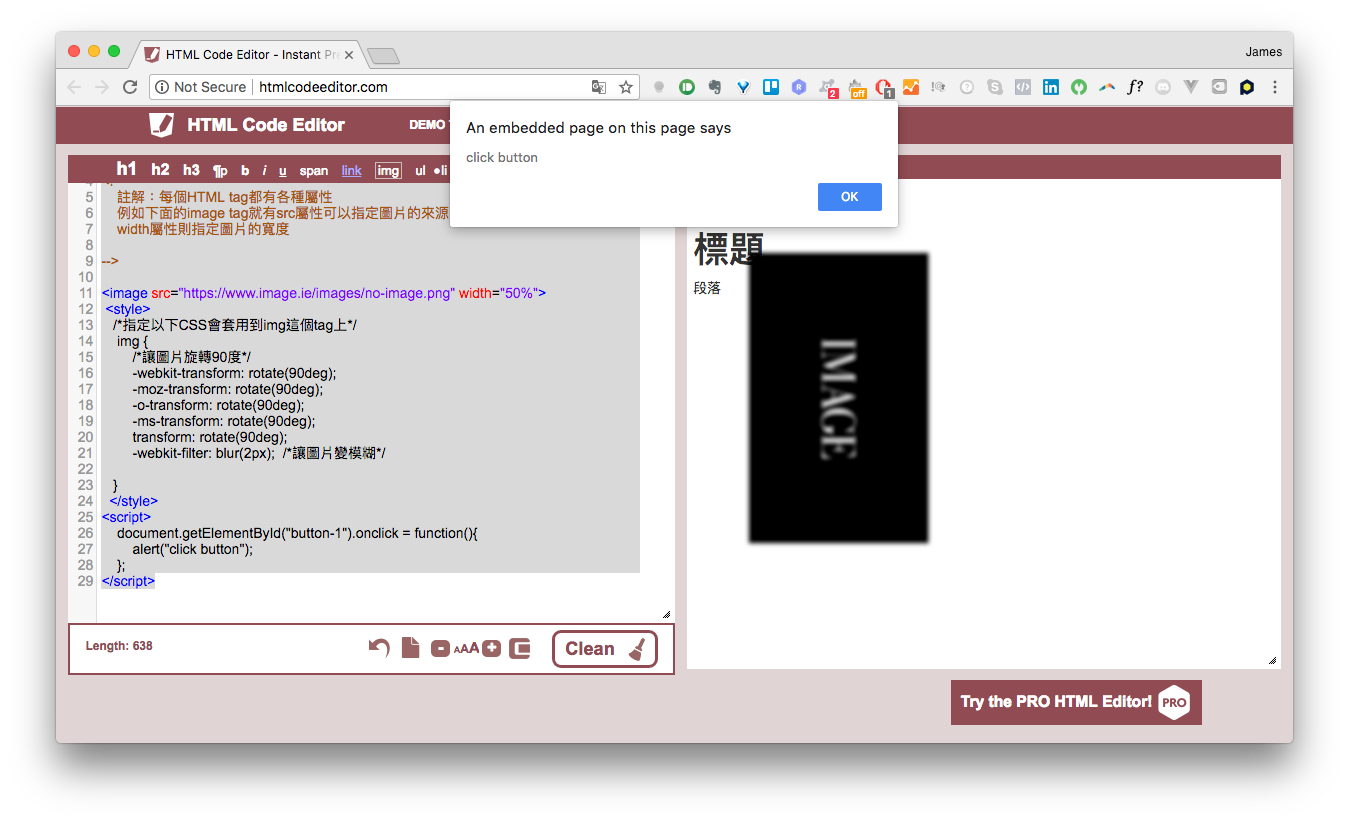Screen dimensions: 1349x823
Task: Click the resize handle of preview pane
Action: tap(1273, 660)
